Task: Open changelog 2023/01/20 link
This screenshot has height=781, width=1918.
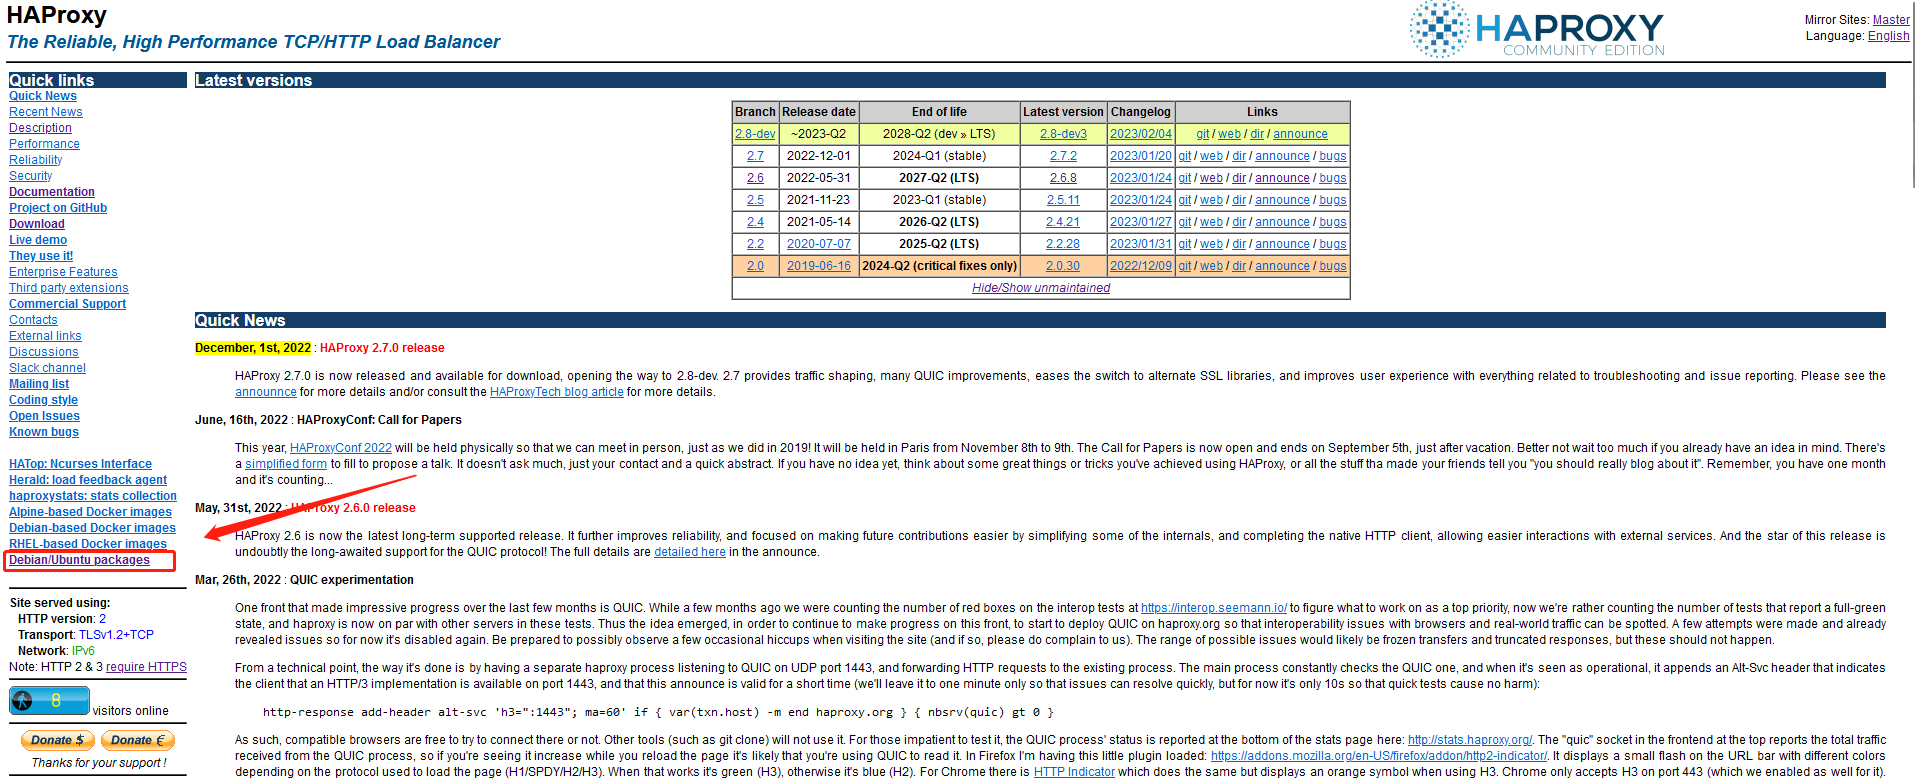Action: point(1141,156)
